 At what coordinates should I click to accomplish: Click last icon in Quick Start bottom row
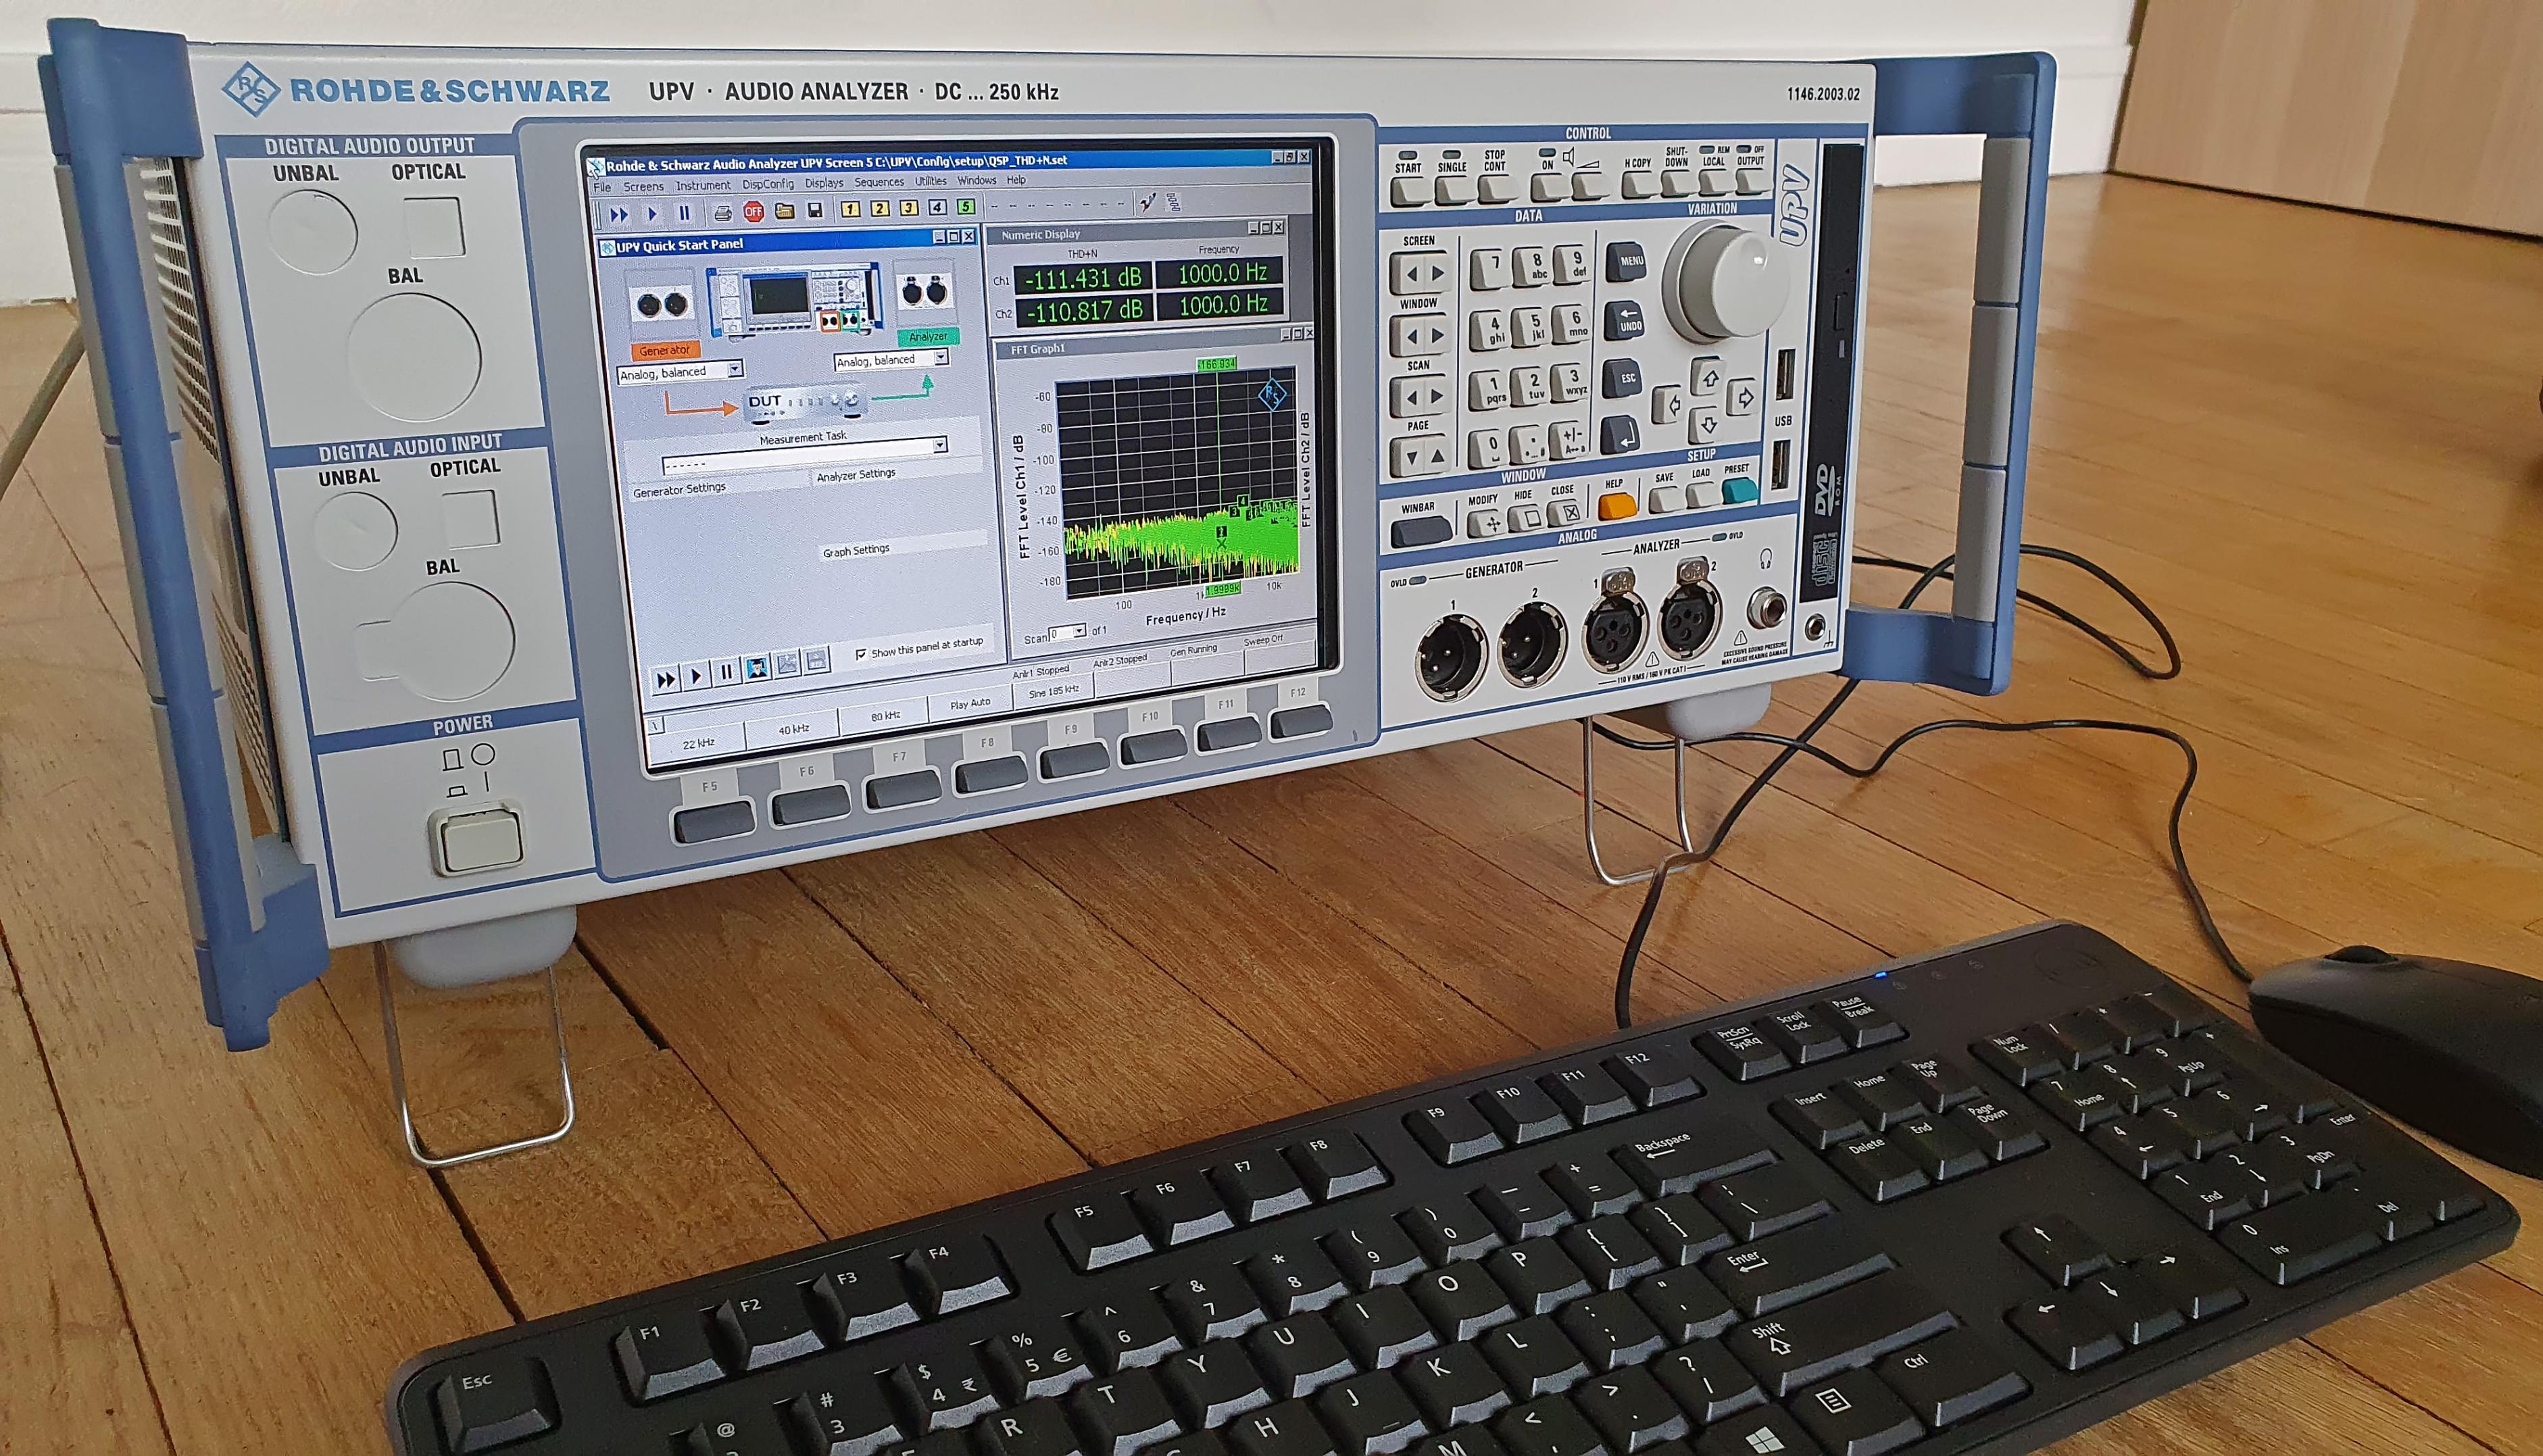pos(817,660)
